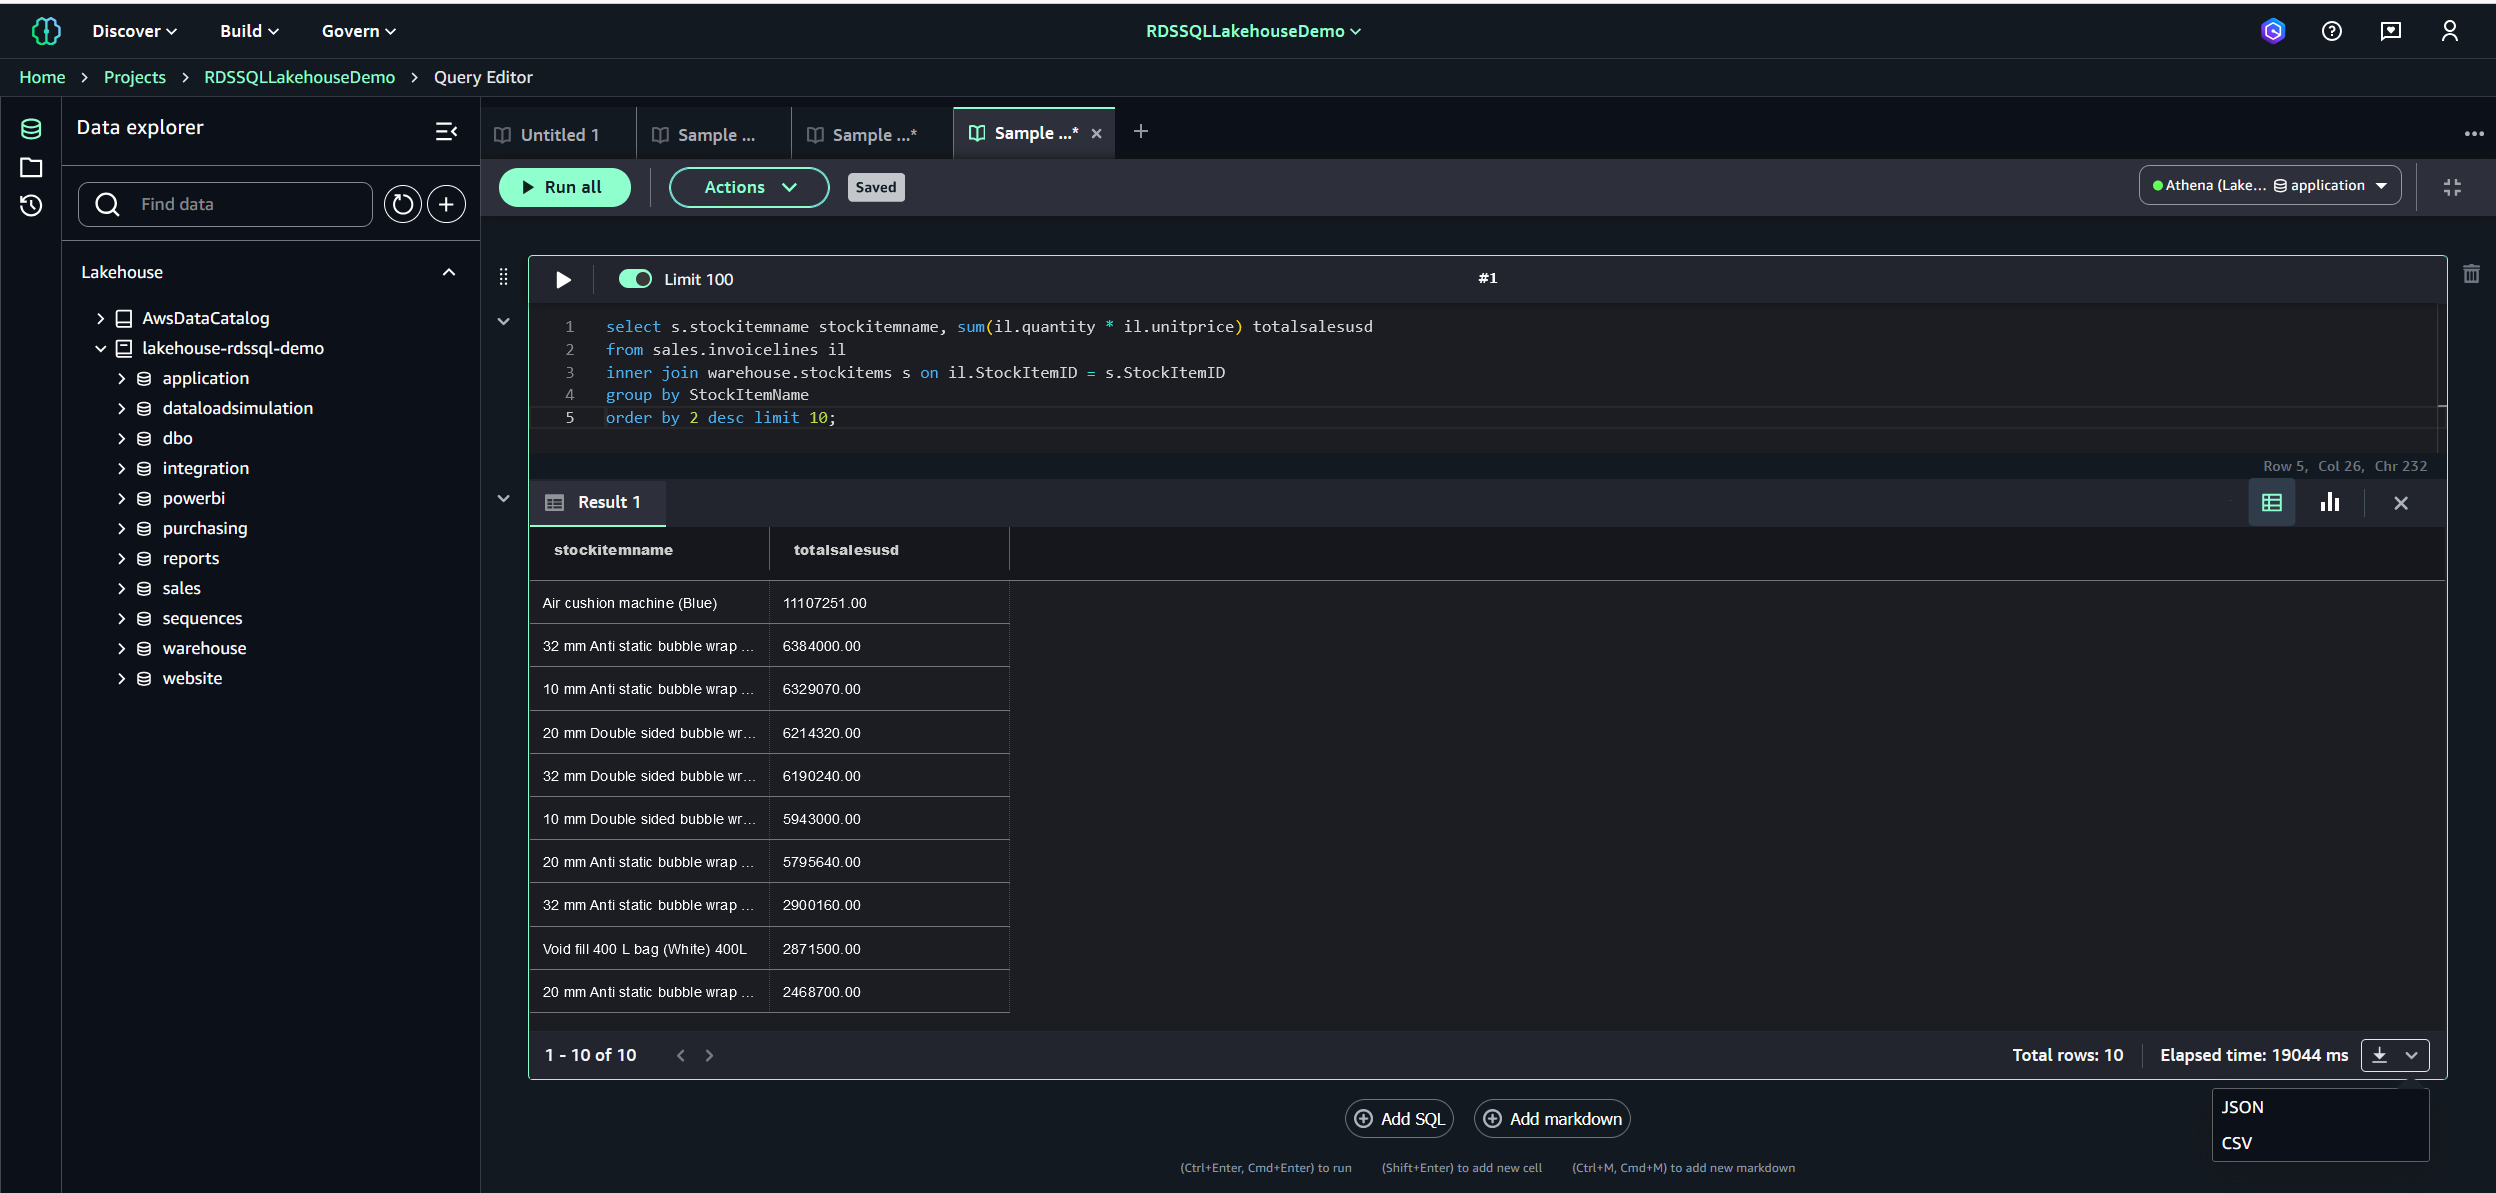Image resolution: width=2496 pixels, height=1193 pixels.
Task: Switch results to chart view
Action: 2330,502
